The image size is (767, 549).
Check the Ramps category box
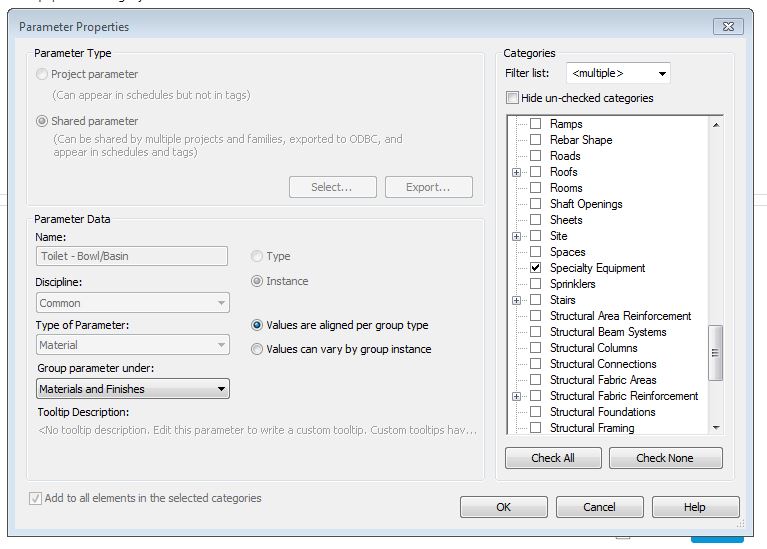[x=536, y=123]
